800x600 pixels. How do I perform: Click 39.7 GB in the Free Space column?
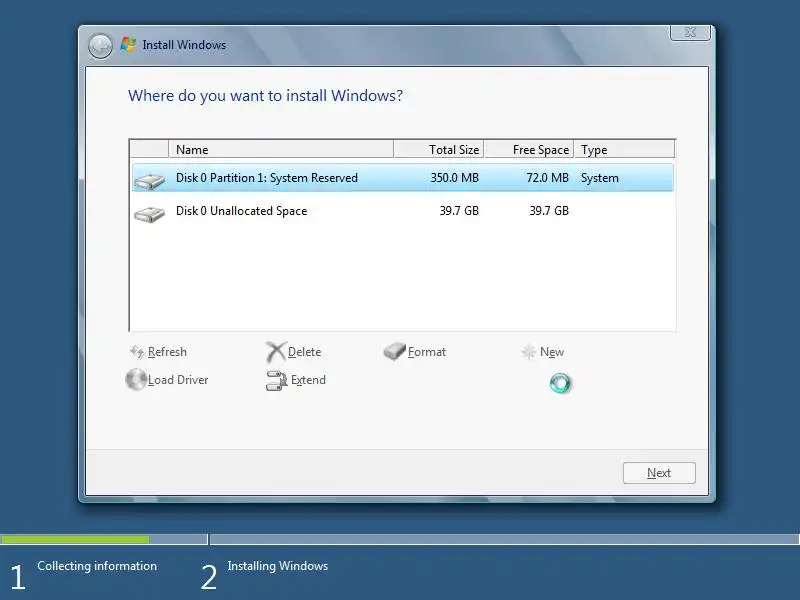coord(548,211)
